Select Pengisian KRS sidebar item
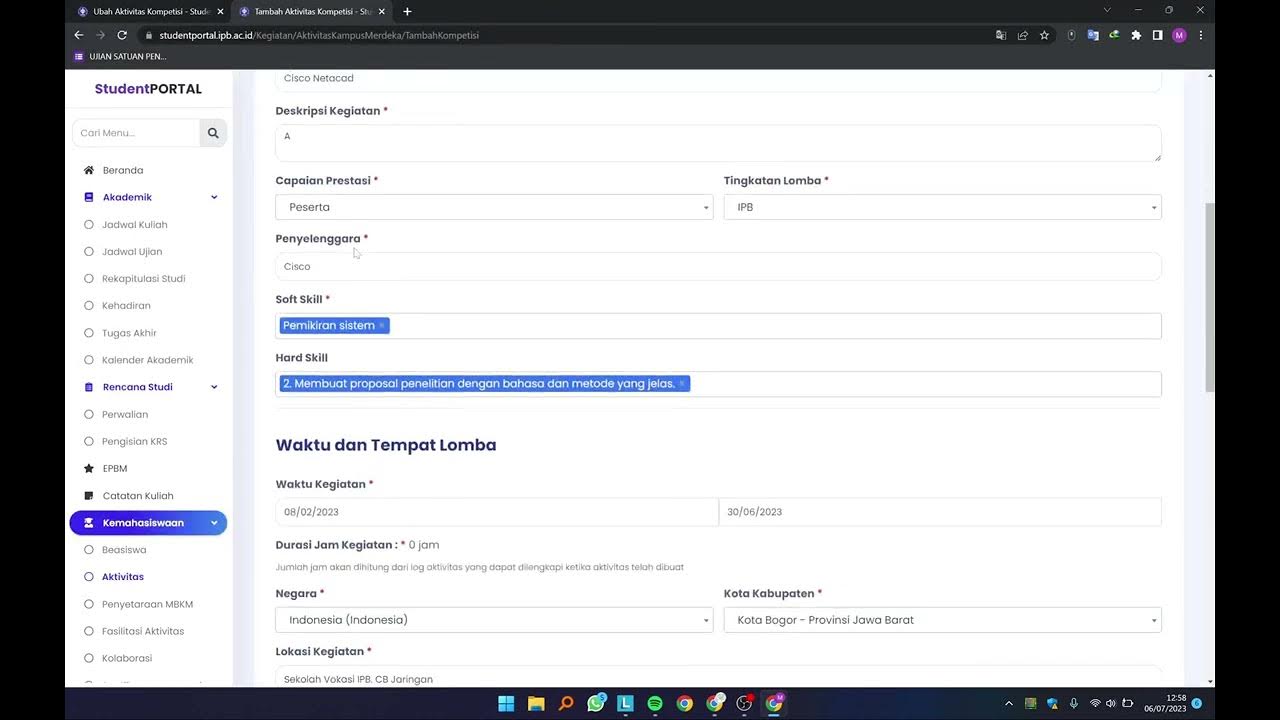The image size is (1280, 720). (x=134, y=442)
